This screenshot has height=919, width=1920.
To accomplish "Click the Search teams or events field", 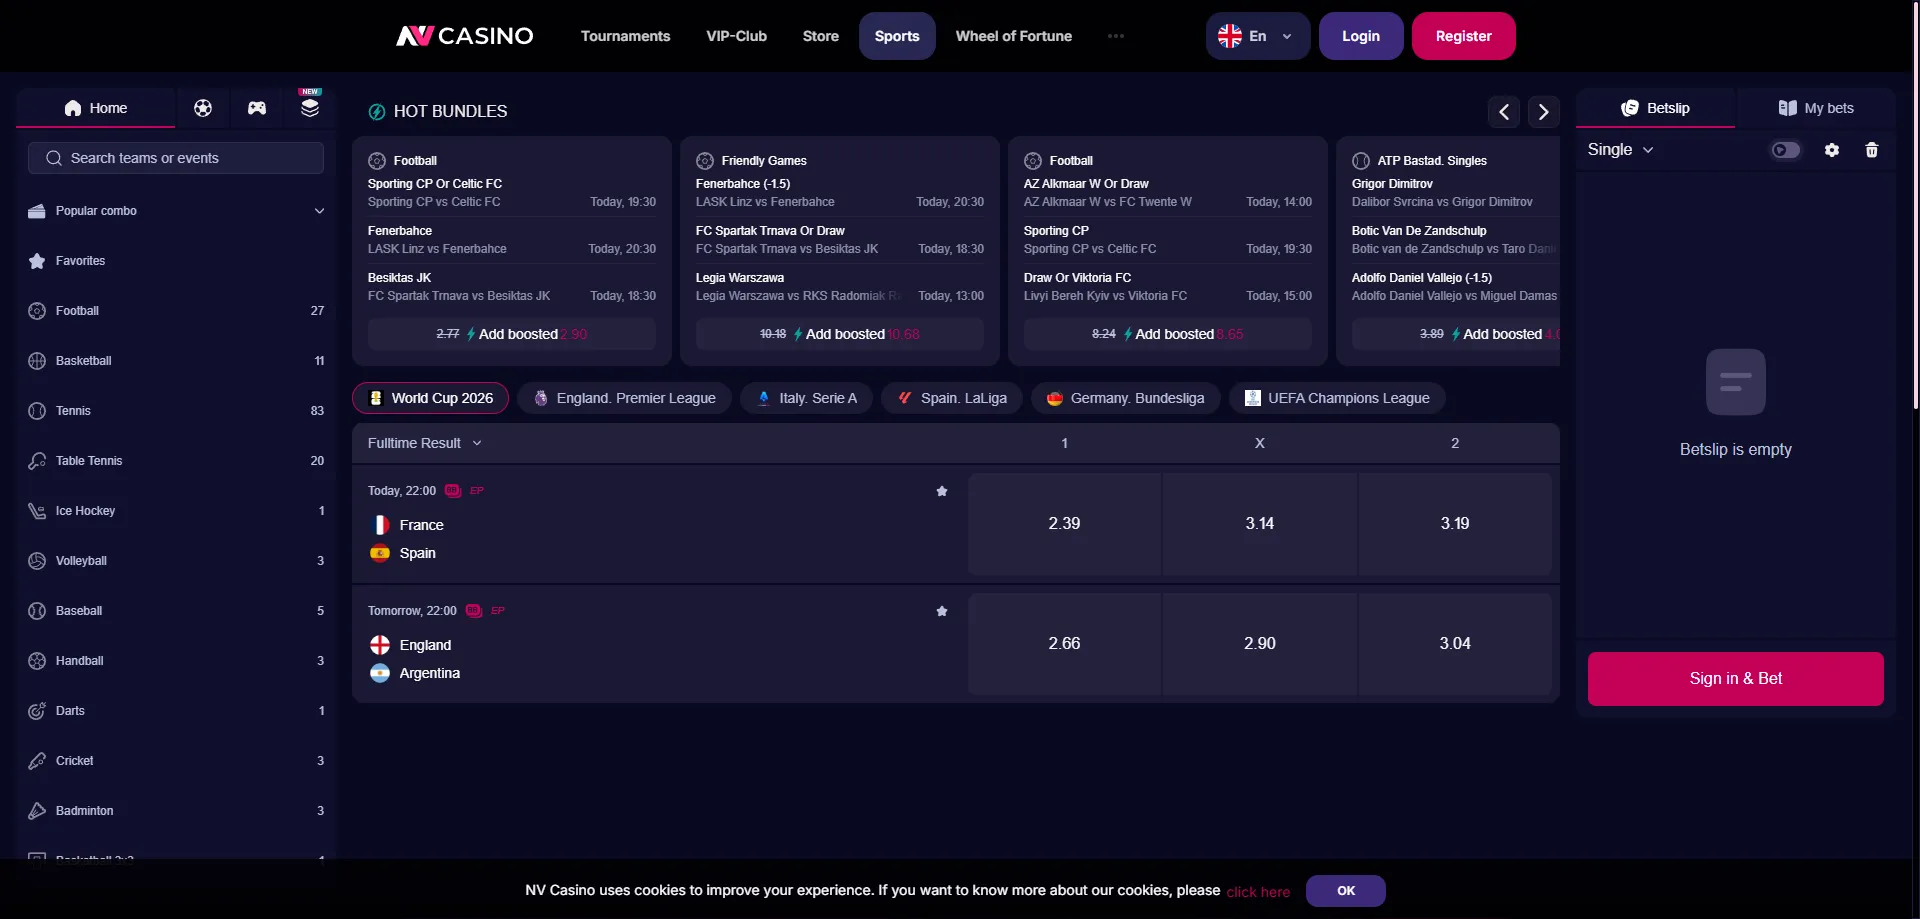I will 176,158.
